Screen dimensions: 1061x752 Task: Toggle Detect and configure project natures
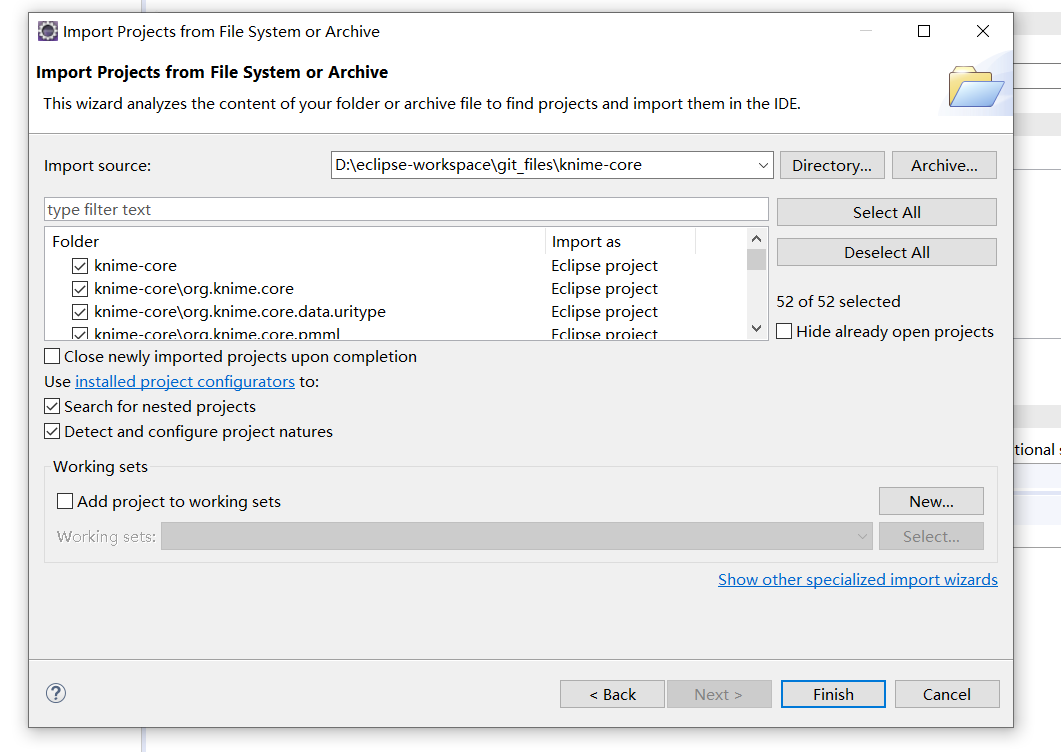(x=52, y=432)
